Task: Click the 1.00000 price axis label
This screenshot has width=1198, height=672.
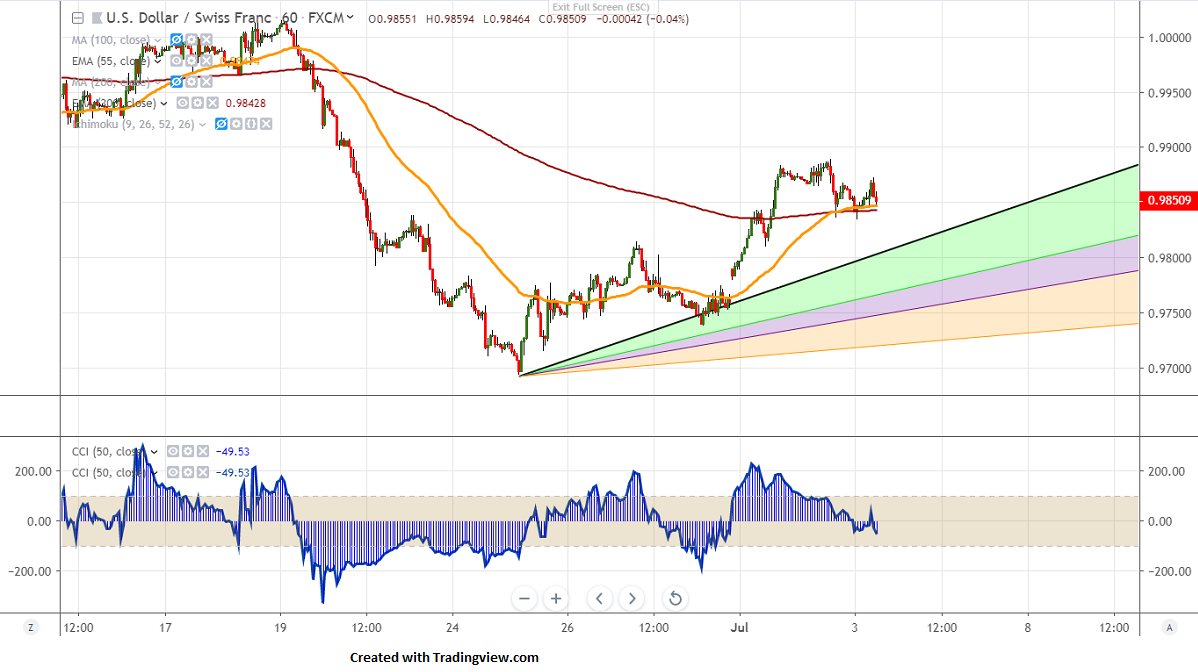Action: point(1170,37)
